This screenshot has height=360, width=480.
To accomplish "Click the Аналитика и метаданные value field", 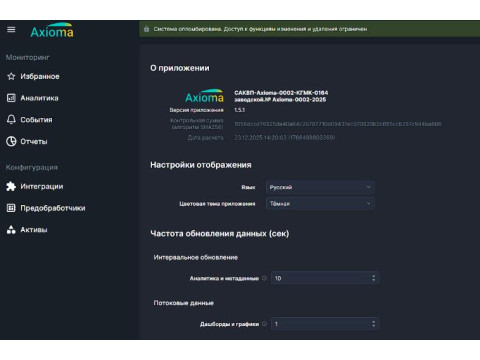I will pos(325,278).
